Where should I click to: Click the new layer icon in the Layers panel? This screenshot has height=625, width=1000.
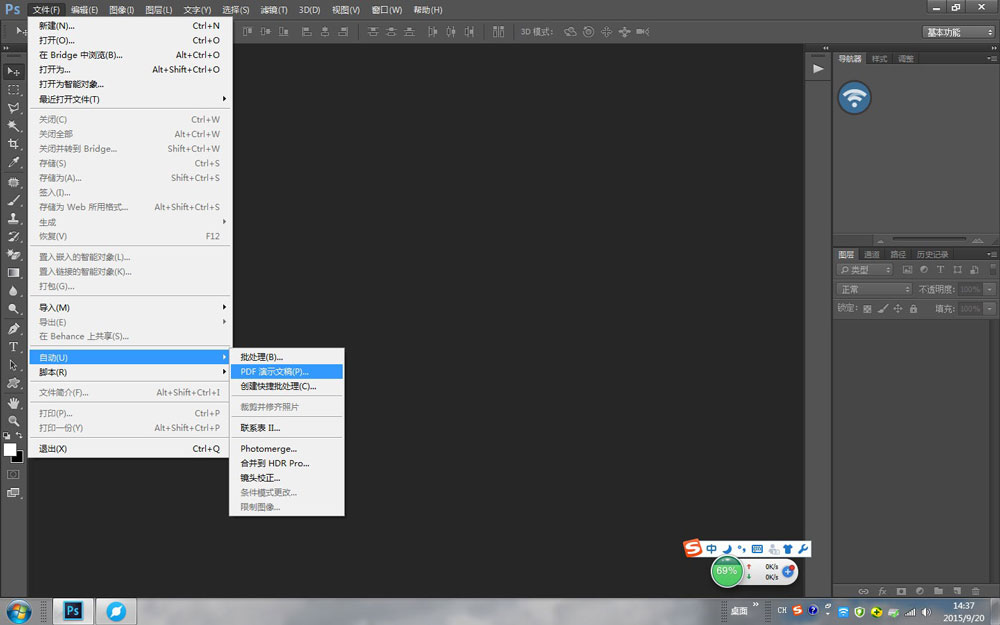957,591
